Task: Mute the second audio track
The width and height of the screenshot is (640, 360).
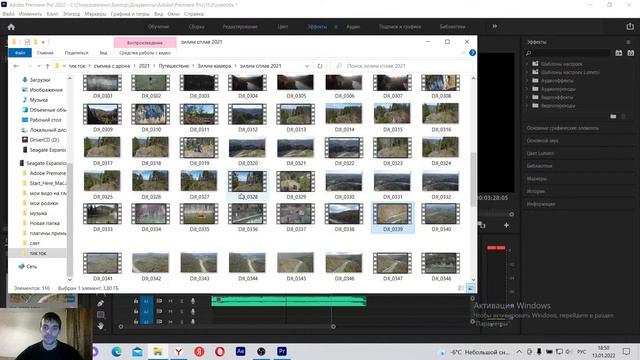Action: point(171,311)
